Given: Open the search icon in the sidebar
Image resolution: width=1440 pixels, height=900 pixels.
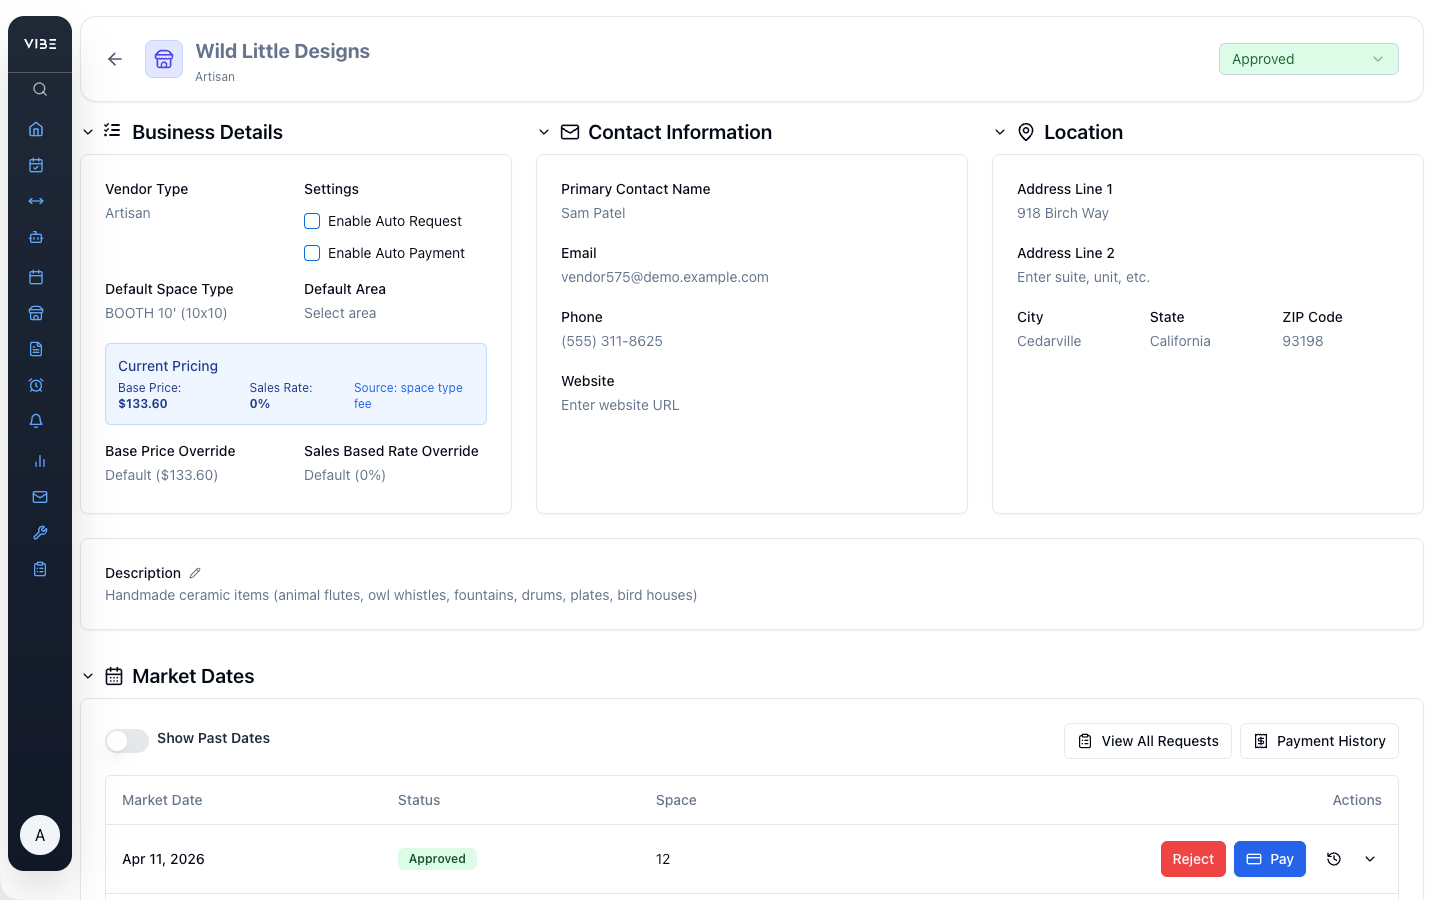Looking at the screenshot, I should pyautogui.click(x=39, y=89).
